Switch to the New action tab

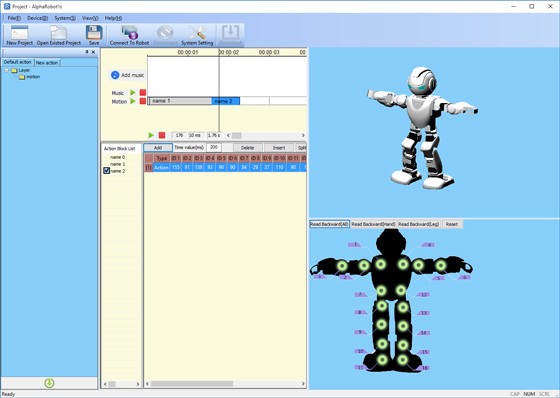[47, 63]
